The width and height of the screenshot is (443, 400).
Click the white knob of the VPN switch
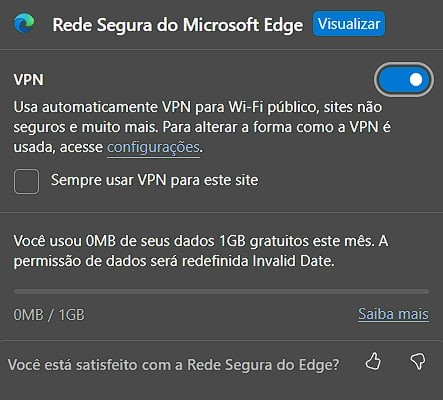click(416, 80)
